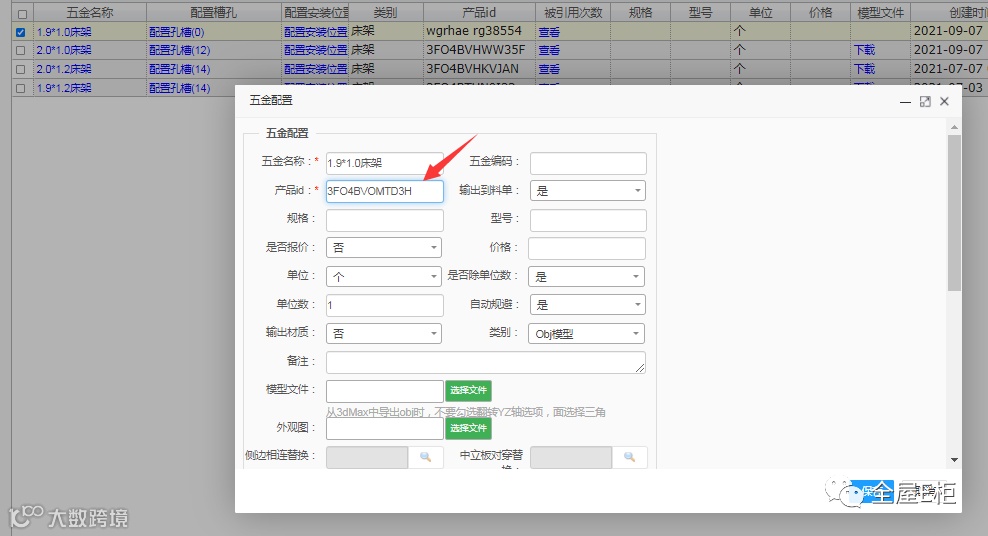Toggle the select-all checkbox in table header
Screen dimensions: 988x536
coord(22,13)
